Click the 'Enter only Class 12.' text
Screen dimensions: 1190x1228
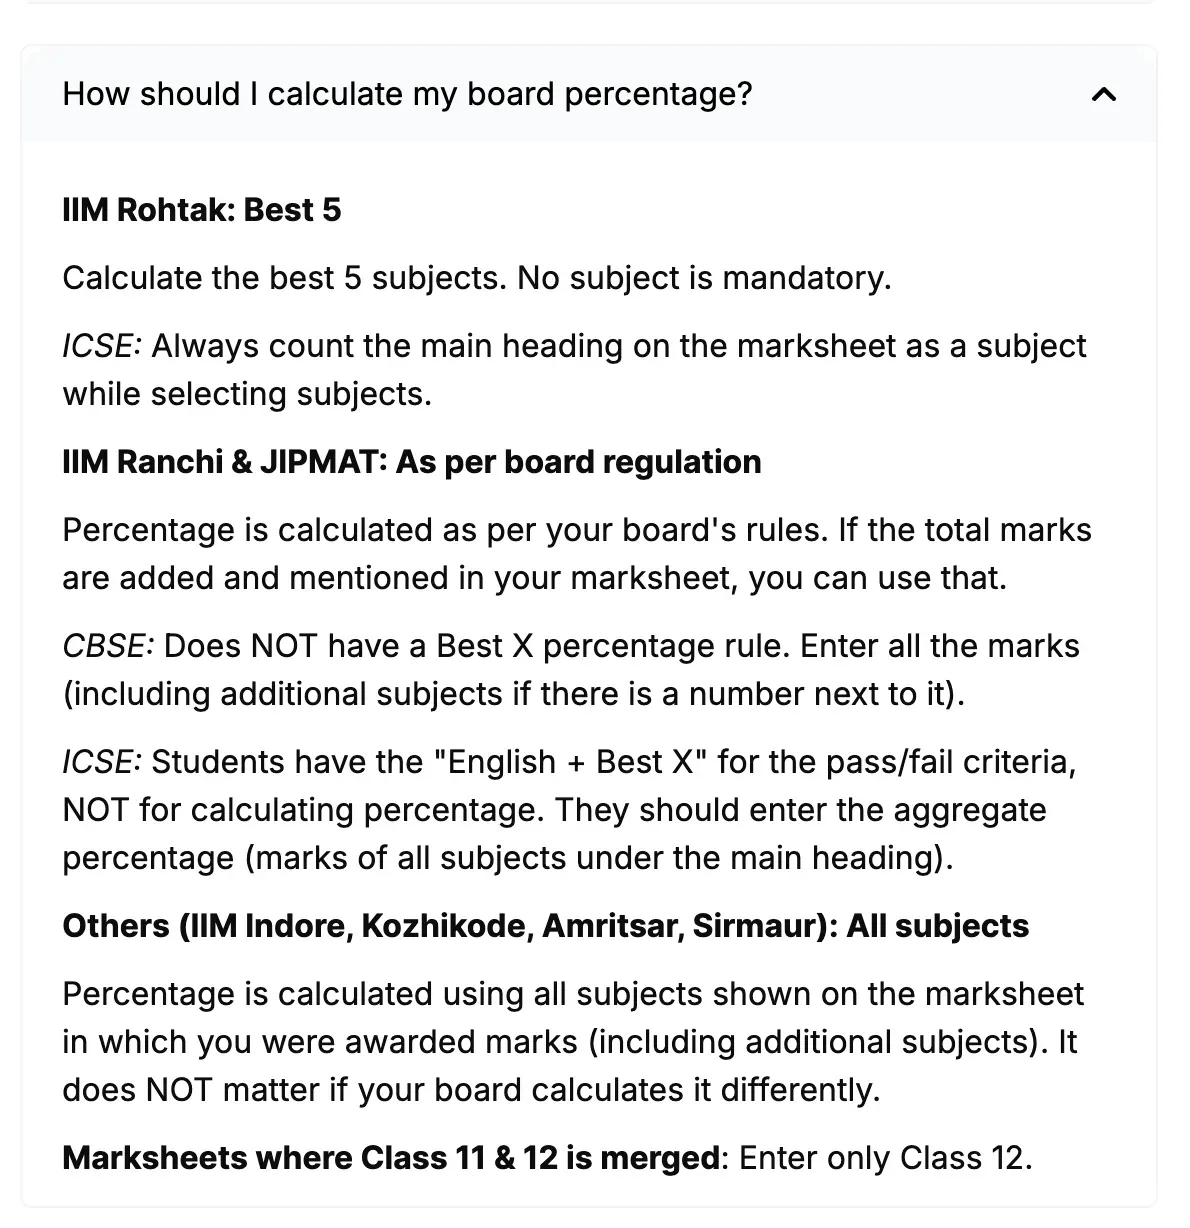(886, 1158)
